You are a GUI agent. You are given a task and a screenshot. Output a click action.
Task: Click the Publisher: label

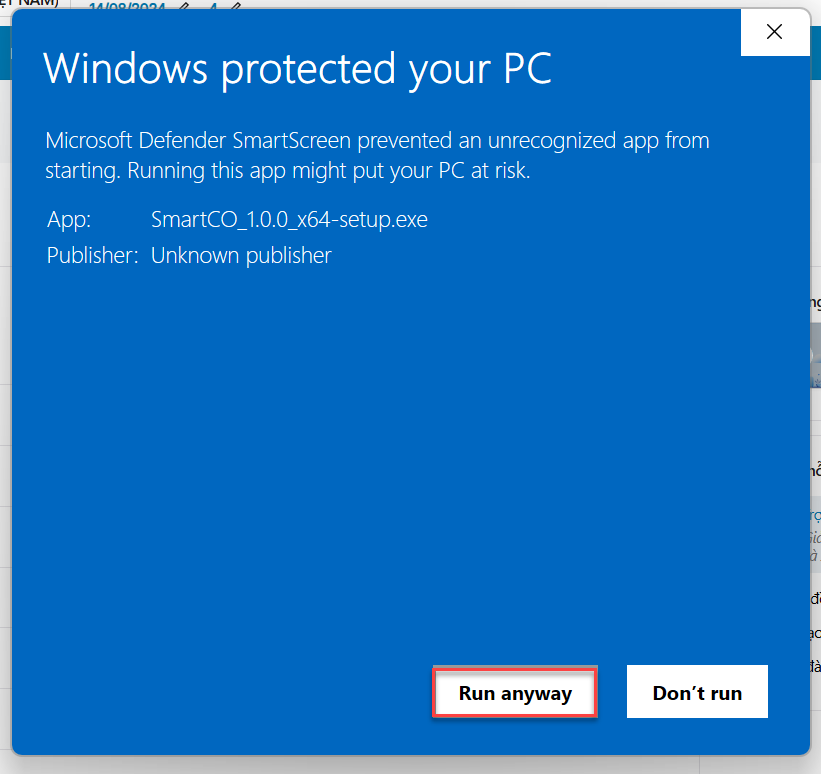click(x=92, y=255)
